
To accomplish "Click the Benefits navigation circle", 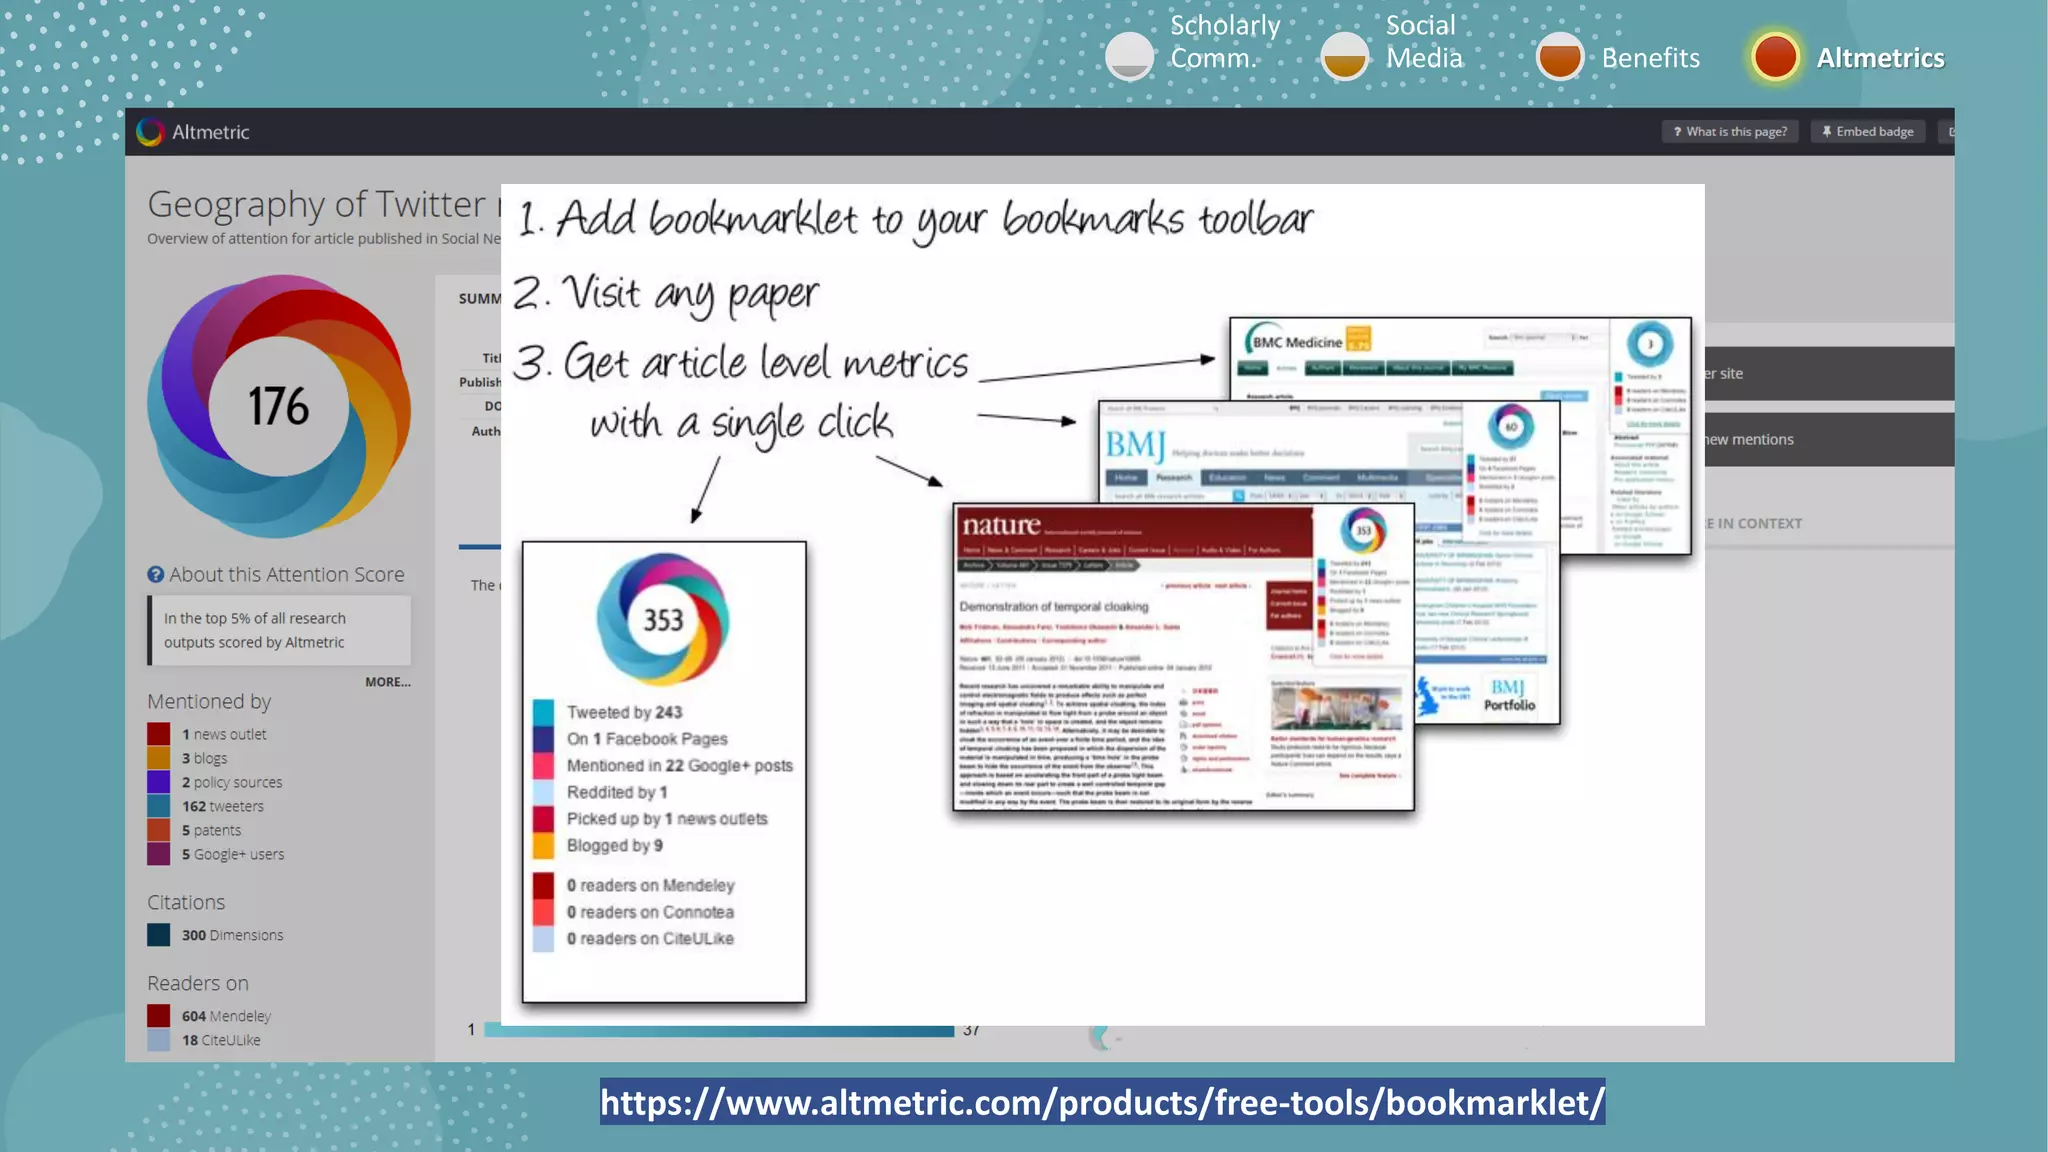I will click(x=1560, y=56).
